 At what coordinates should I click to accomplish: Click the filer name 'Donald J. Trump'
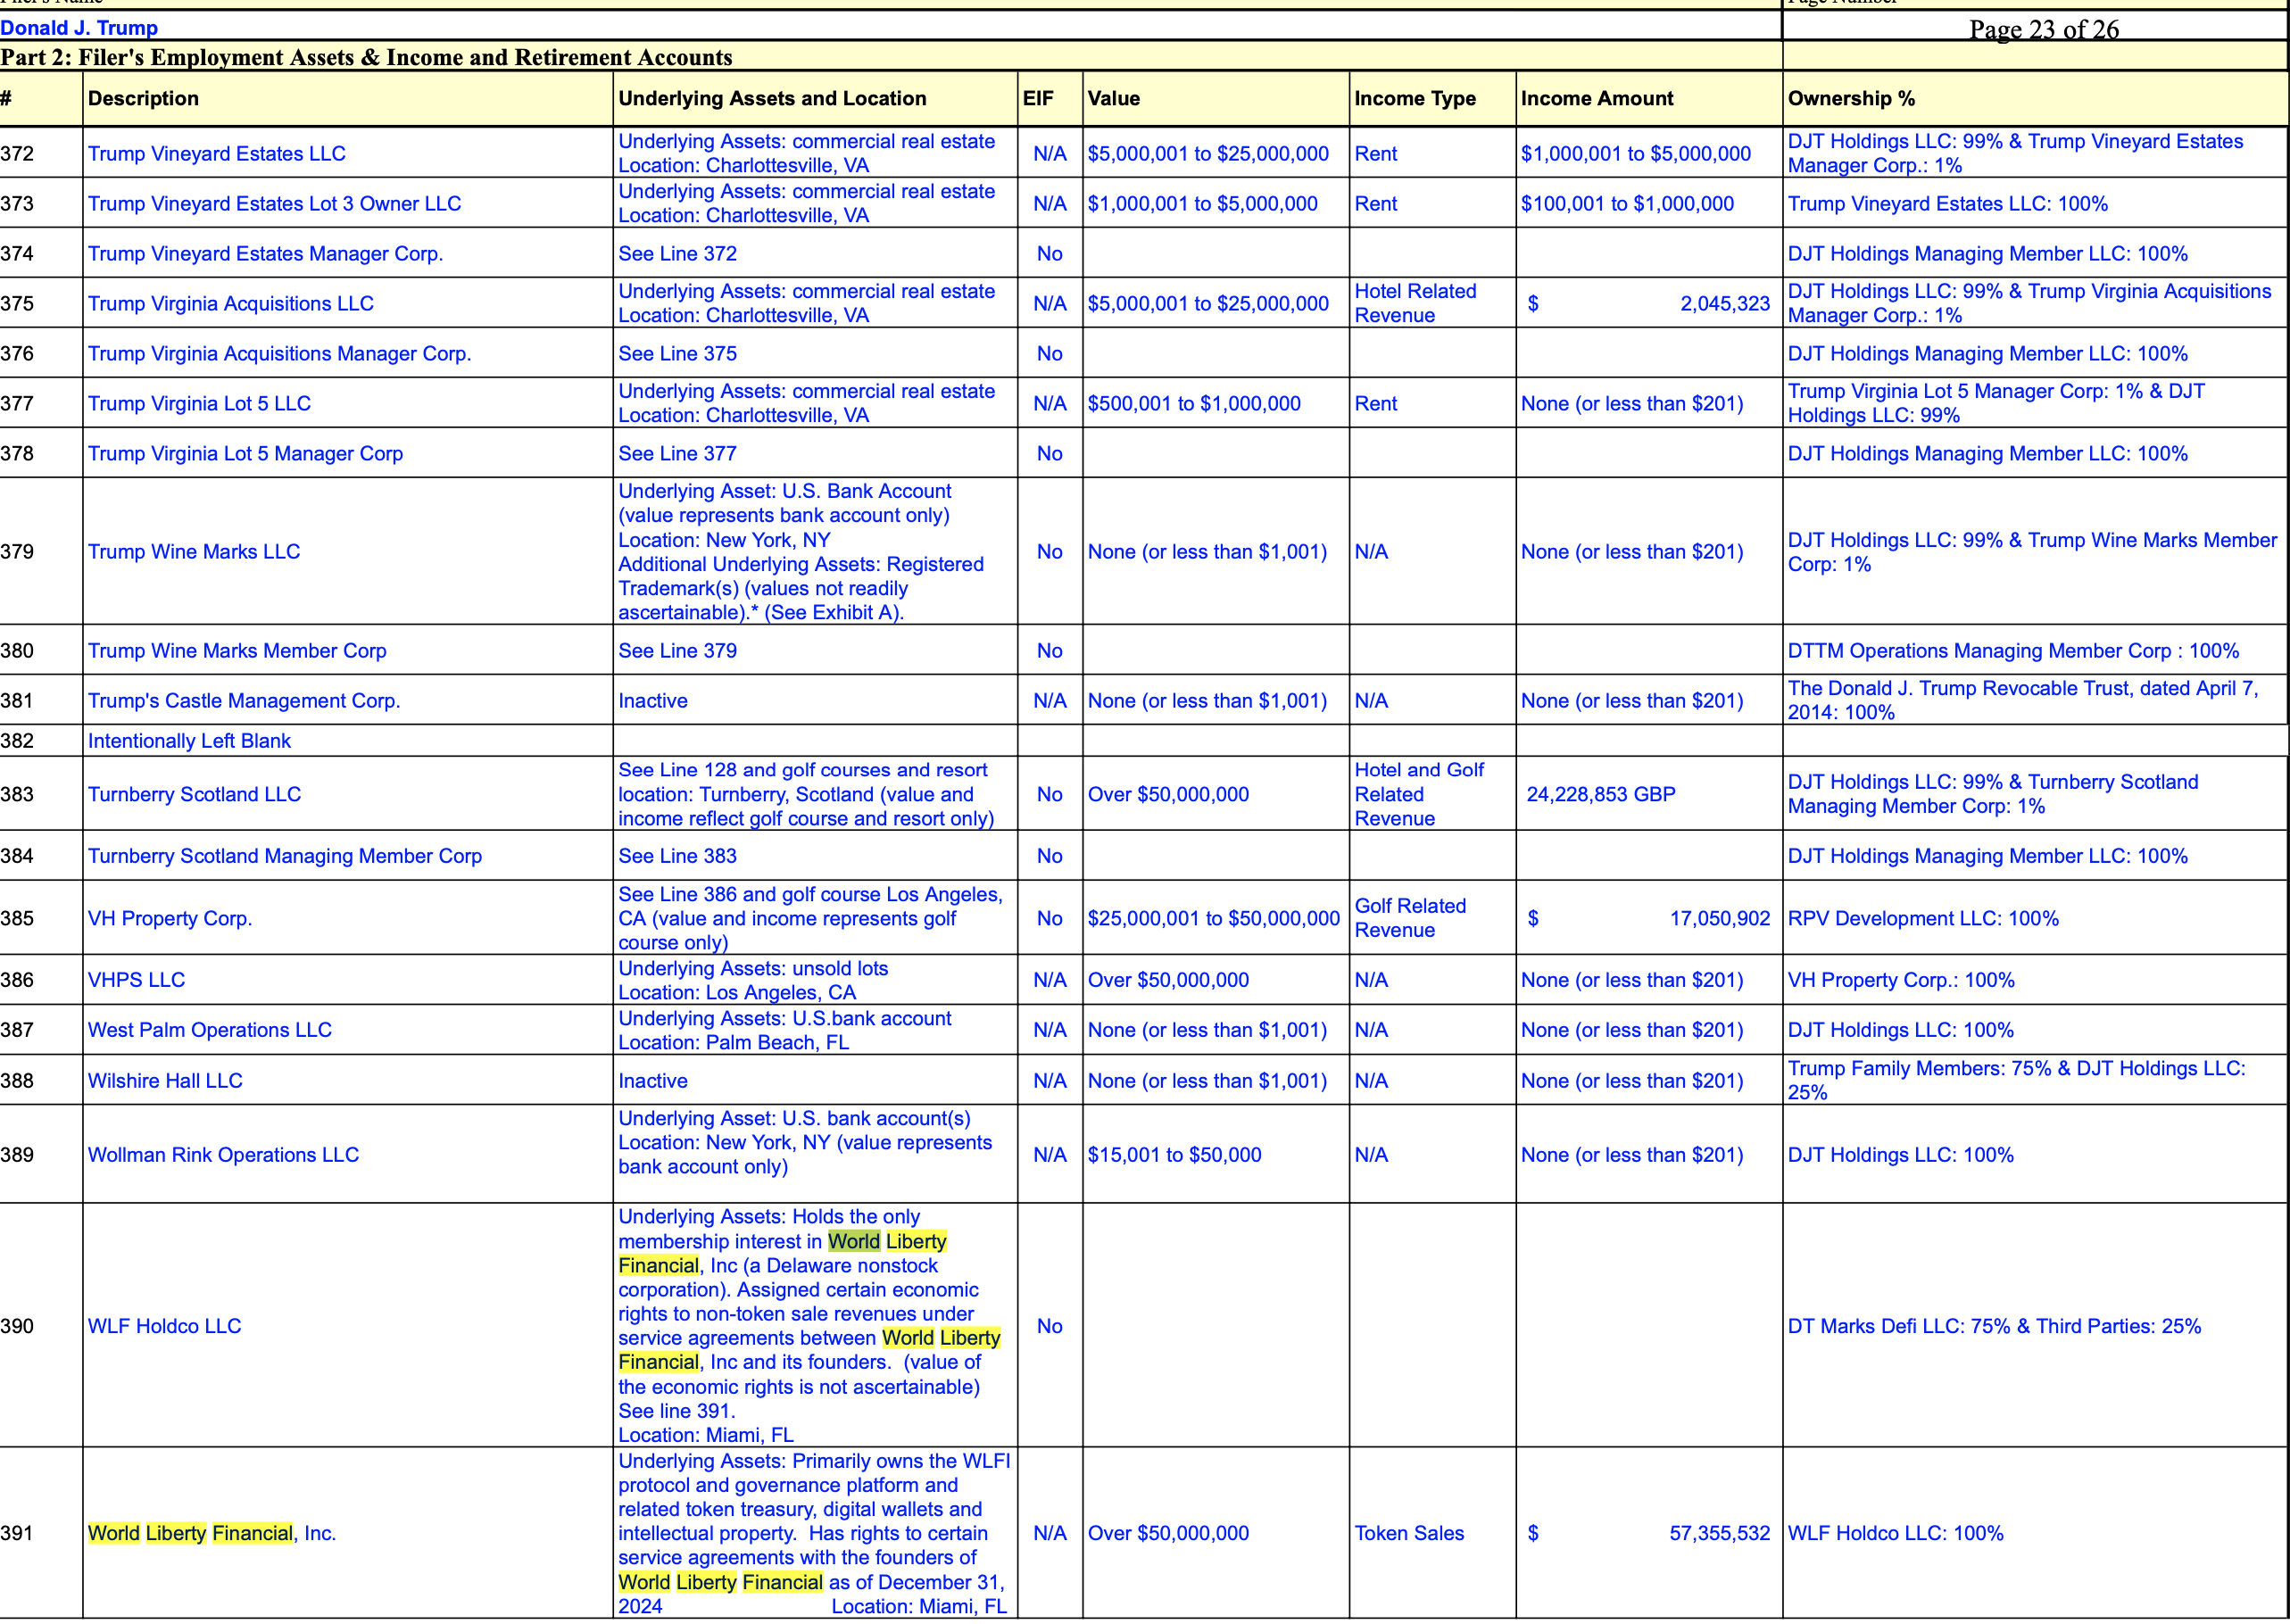tap(79, 28)
